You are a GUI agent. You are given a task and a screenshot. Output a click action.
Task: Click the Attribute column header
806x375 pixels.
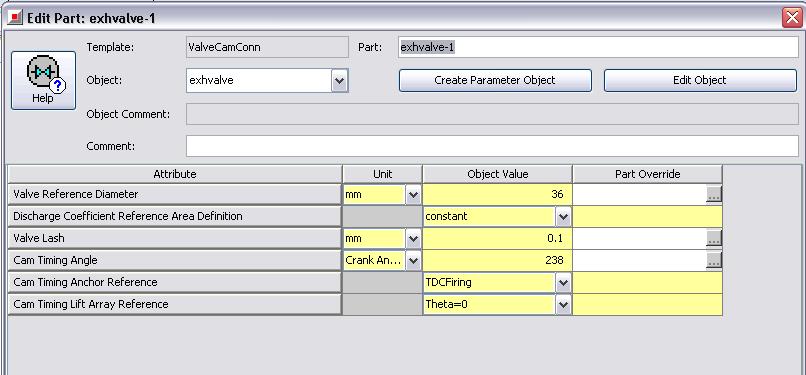tap(175, 174)
